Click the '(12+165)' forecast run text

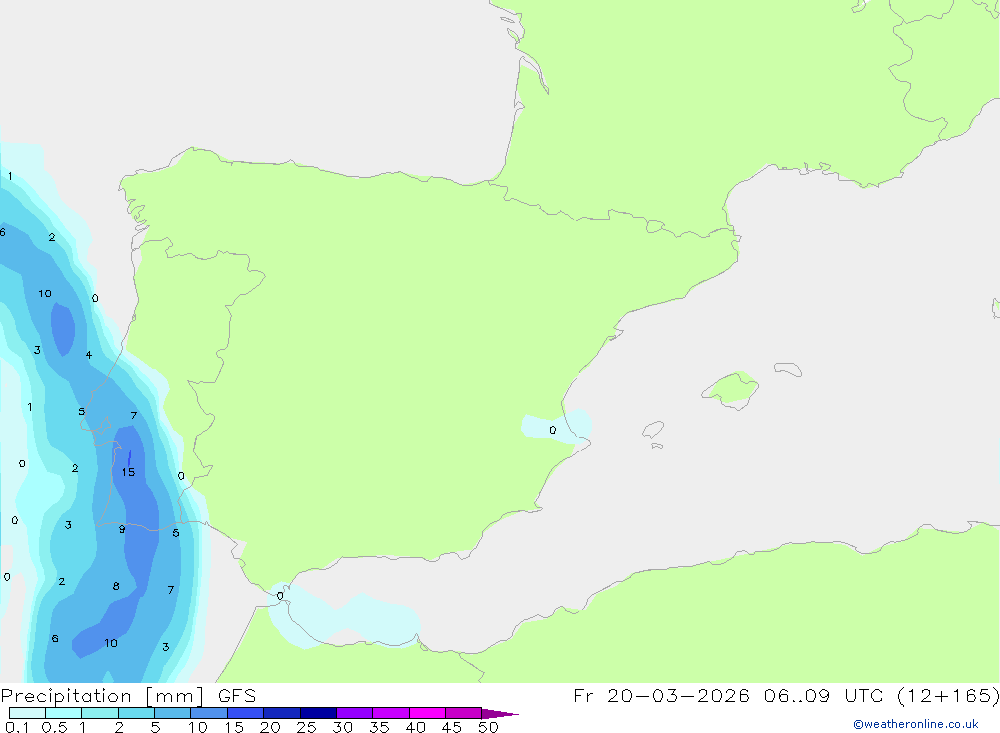(x=948, y=695)
